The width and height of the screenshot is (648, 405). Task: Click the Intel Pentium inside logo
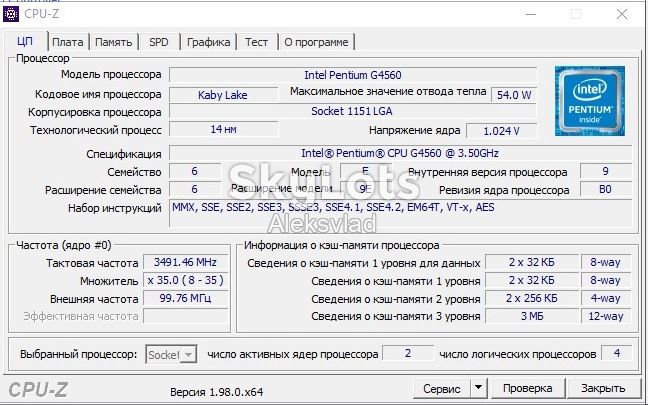pos(590,101)
